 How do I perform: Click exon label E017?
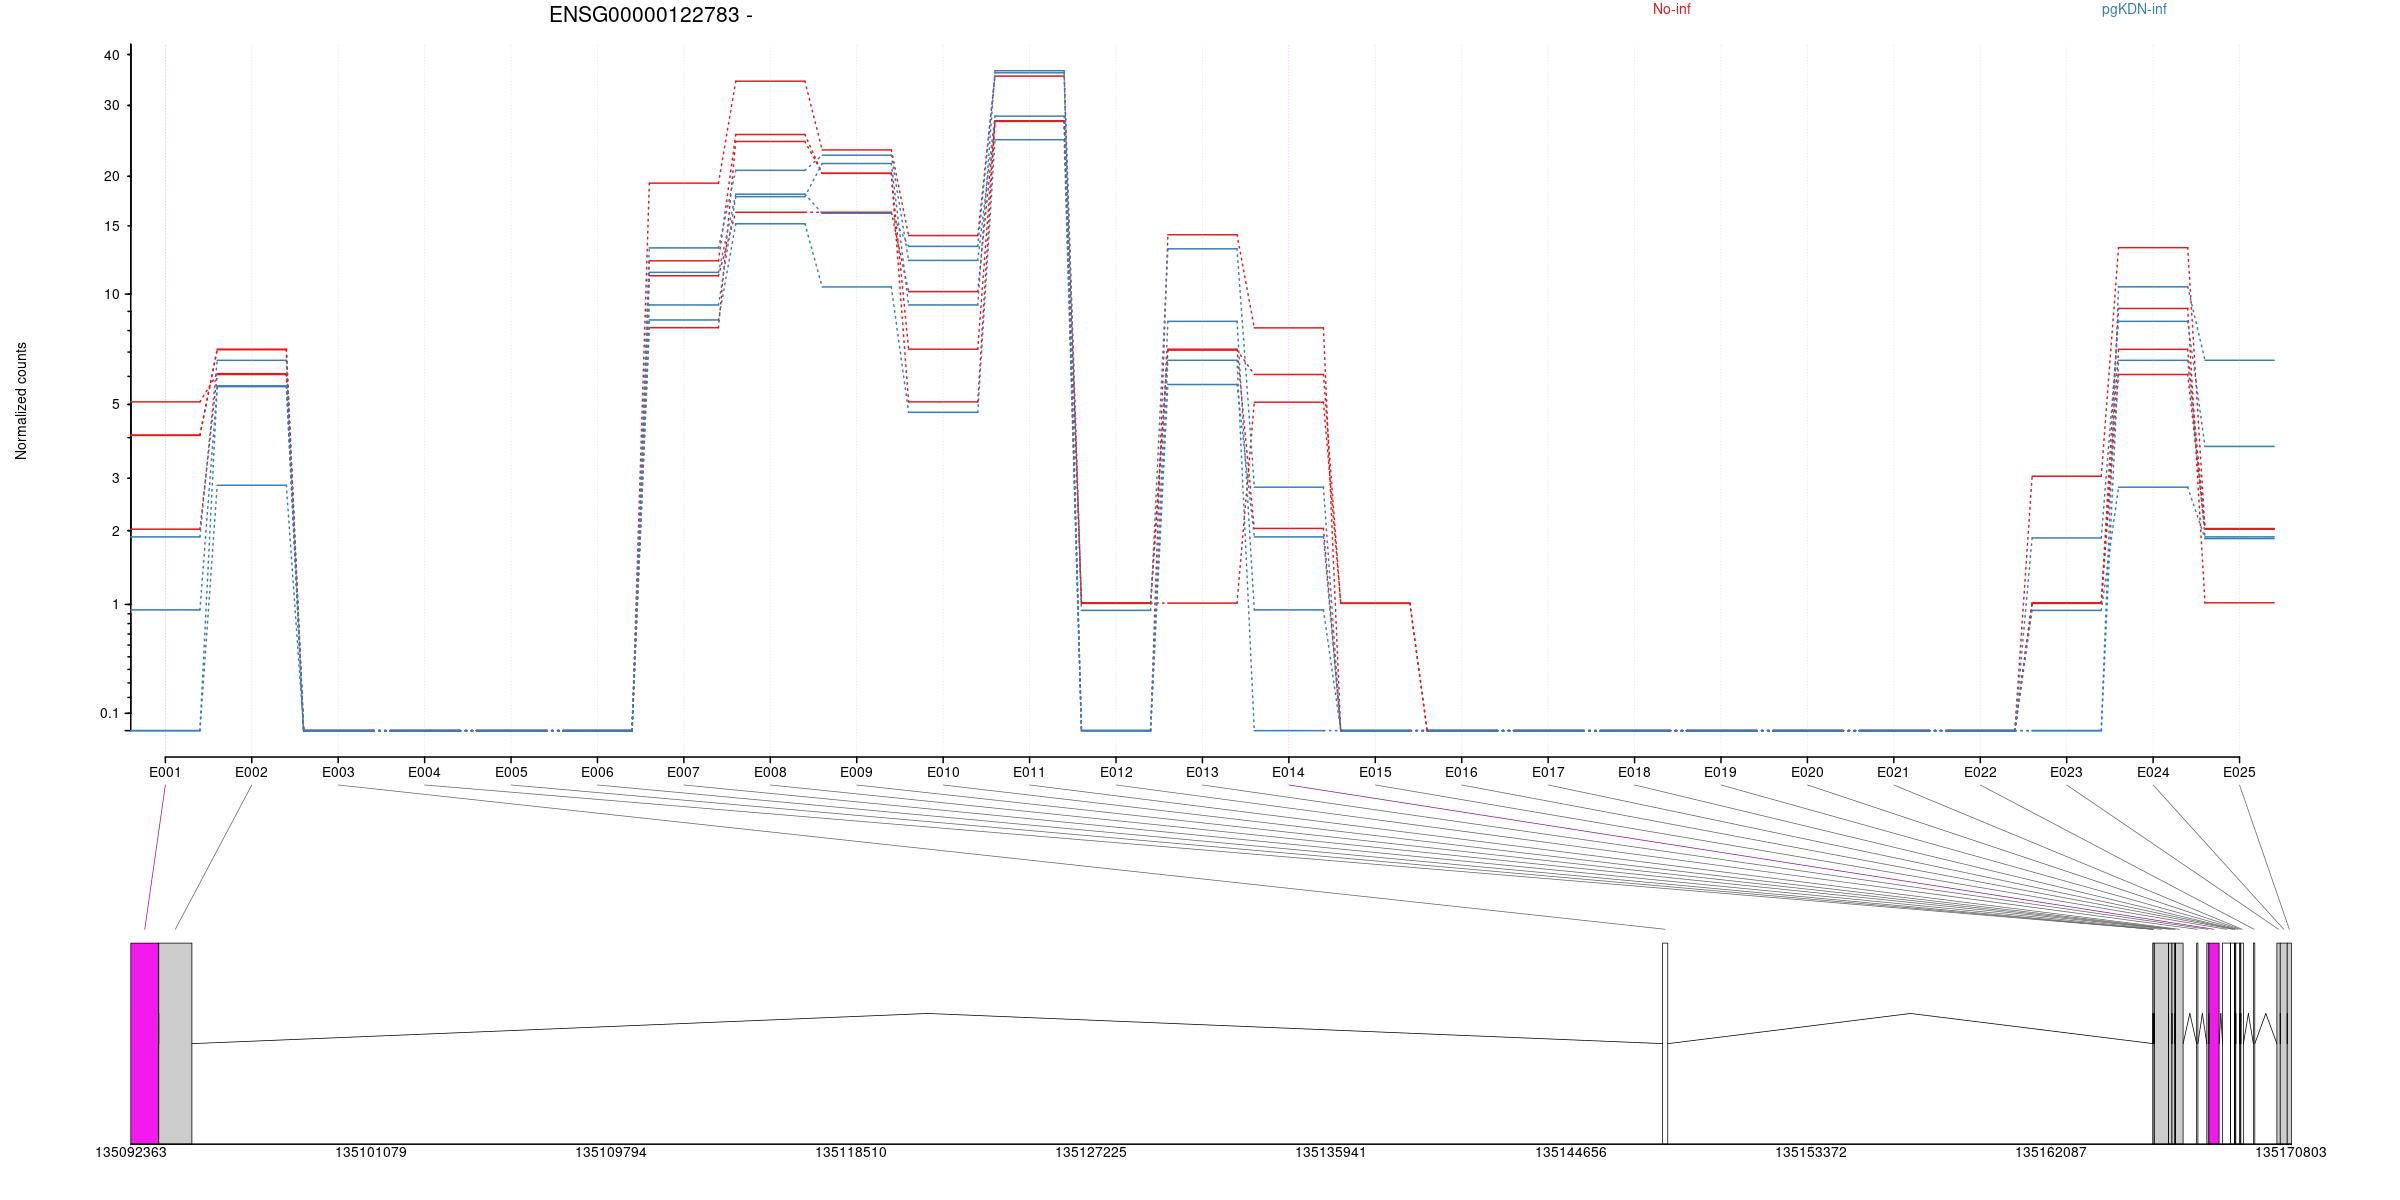coord(1548,772)
